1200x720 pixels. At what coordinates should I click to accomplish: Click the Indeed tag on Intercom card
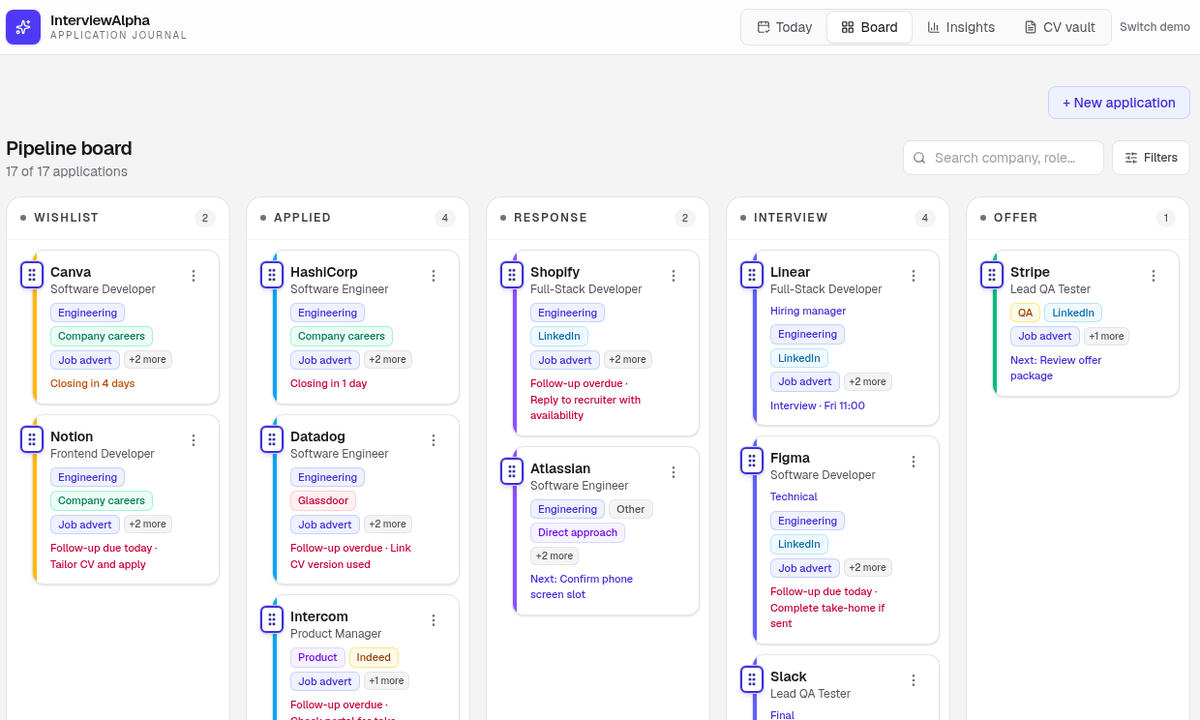point(374,657)
